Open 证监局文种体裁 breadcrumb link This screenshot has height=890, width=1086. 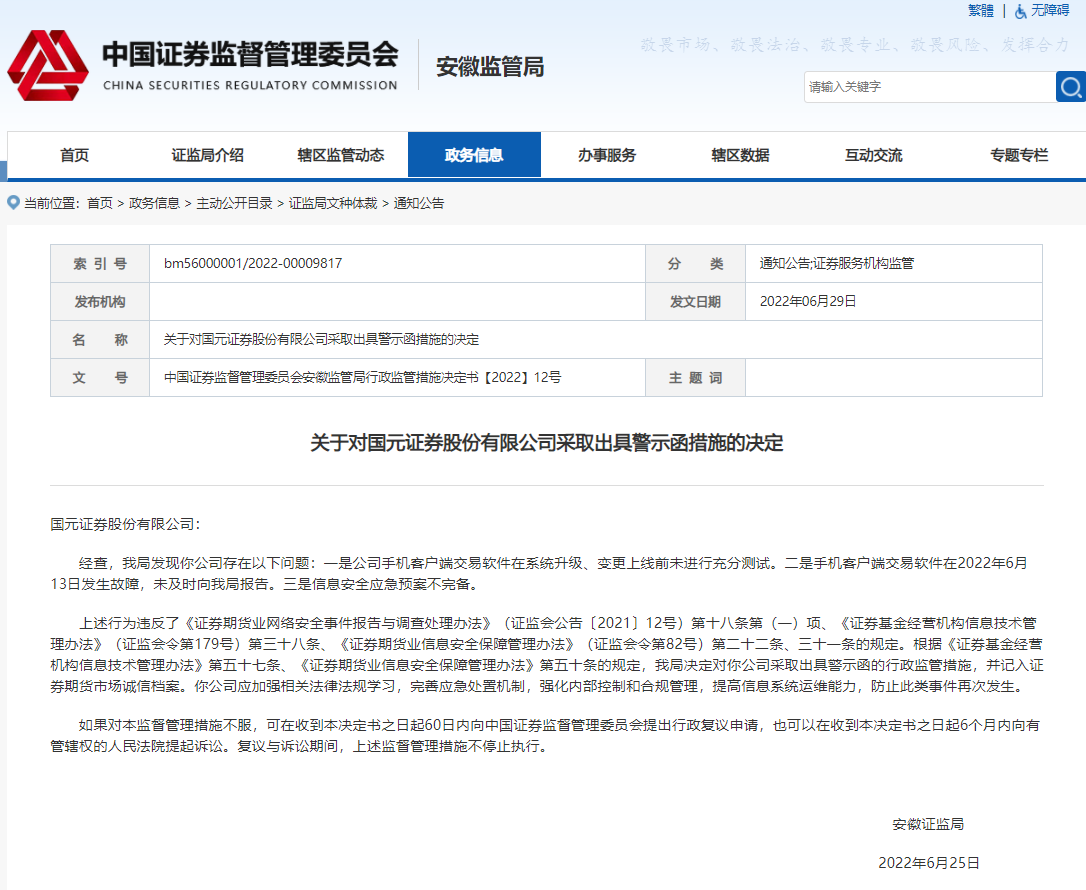pyautogui.click(x=333, y=203)
